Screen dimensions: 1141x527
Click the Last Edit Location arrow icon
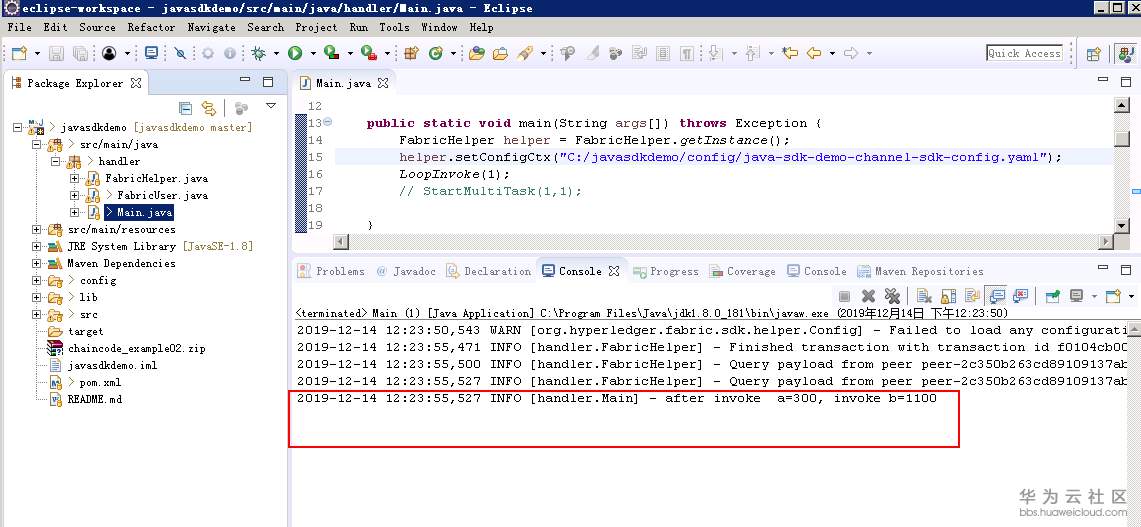(790, 53)
